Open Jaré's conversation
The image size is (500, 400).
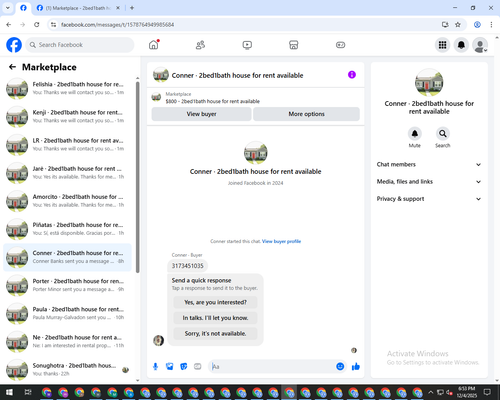(67, 173)
